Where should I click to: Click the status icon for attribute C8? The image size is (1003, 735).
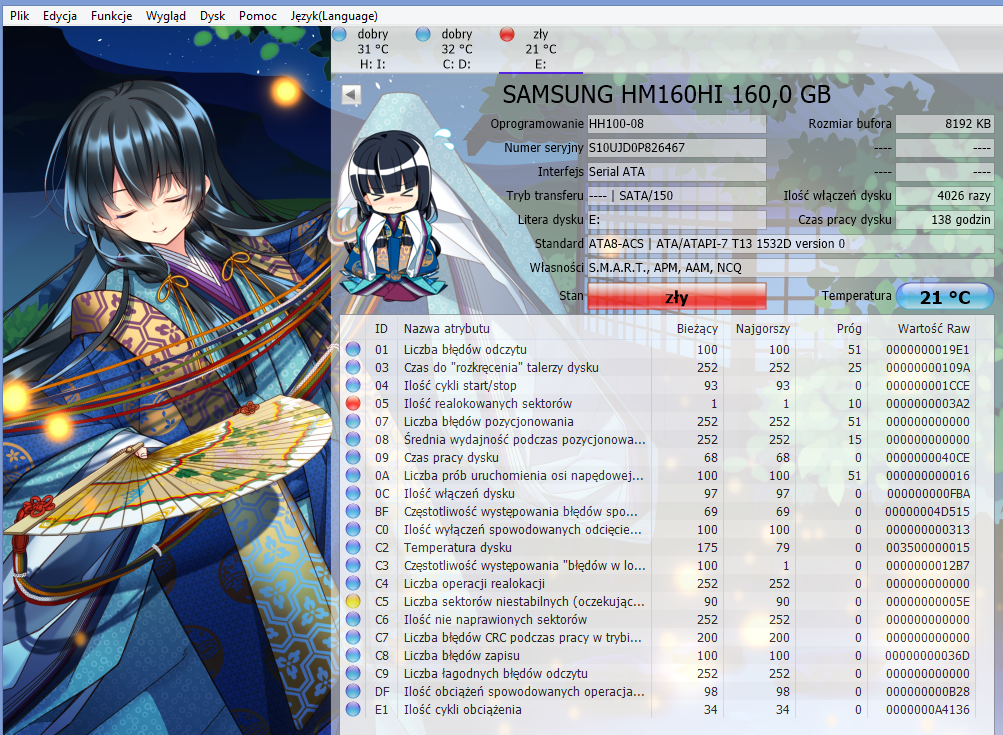(x=353, y=656)
